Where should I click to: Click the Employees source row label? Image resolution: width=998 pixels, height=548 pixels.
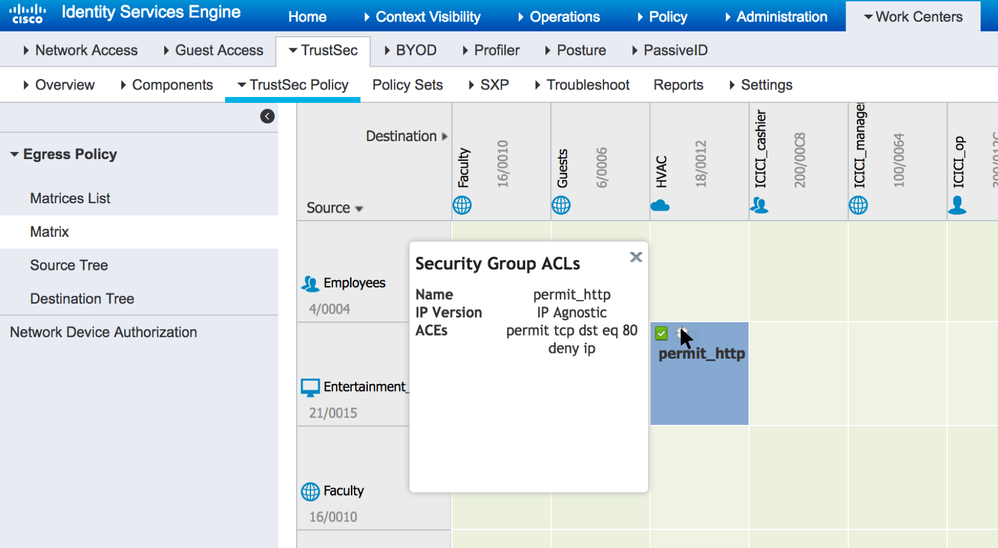(354, 283)
